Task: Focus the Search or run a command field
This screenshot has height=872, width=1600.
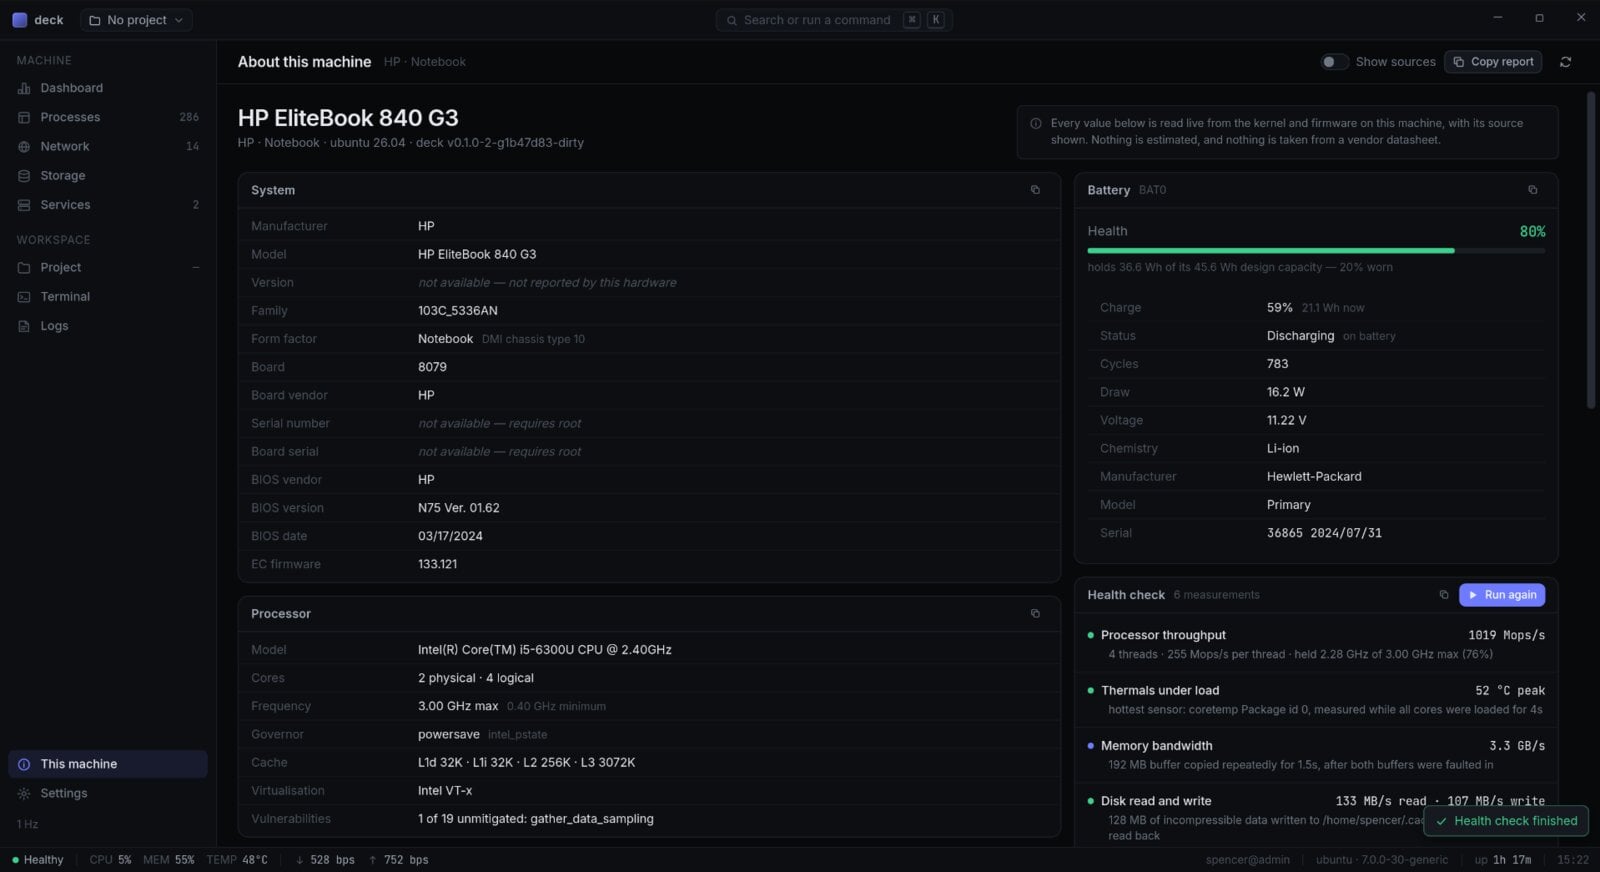Action: pos(833,20)
